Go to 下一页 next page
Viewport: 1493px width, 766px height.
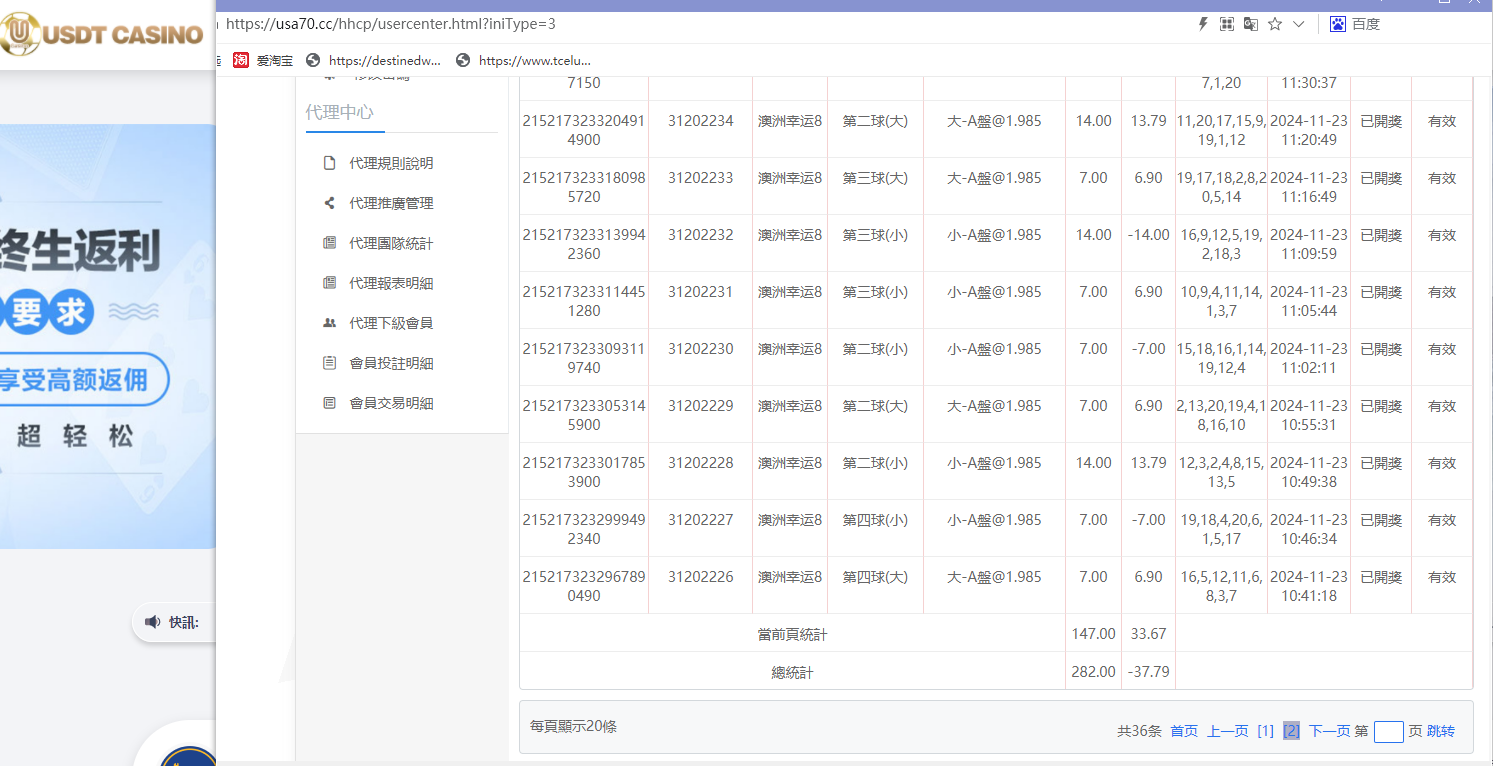1330,731
